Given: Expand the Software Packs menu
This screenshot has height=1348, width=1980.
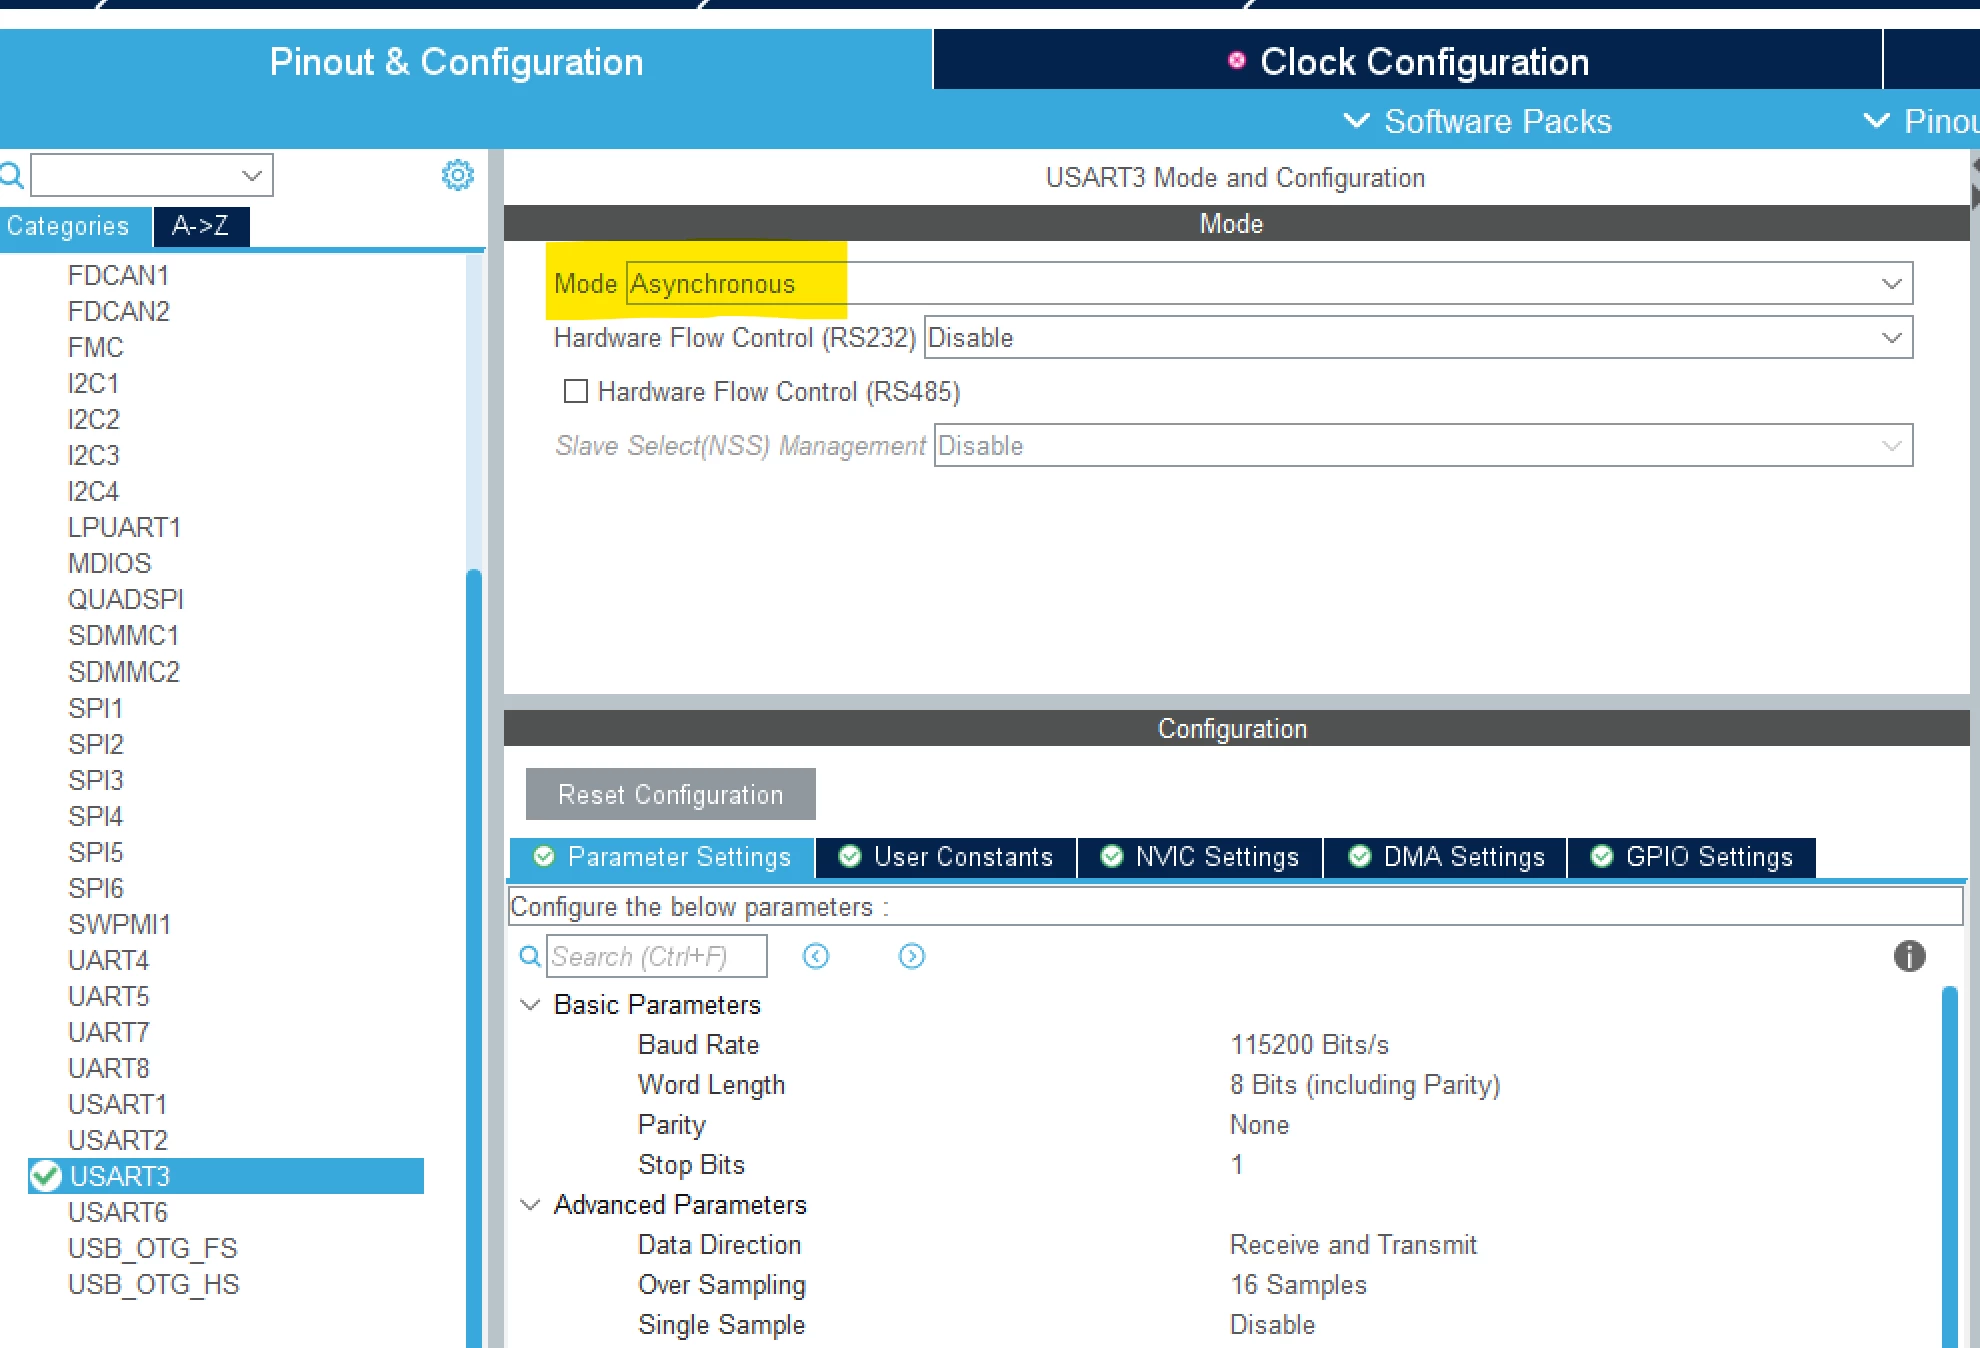Looking at the screenshot, I should (1477, 121).
